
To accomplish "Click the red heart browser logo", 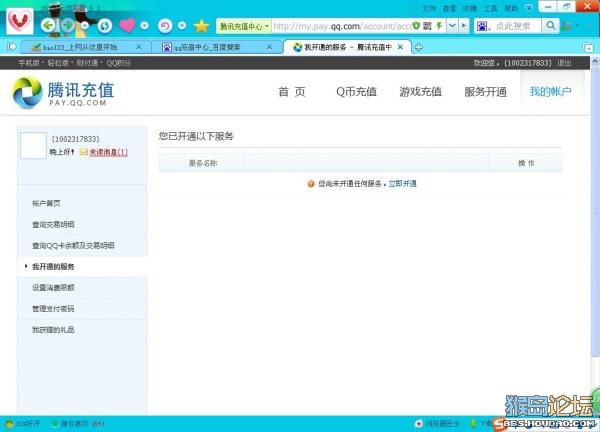I will tap(20, 21).
